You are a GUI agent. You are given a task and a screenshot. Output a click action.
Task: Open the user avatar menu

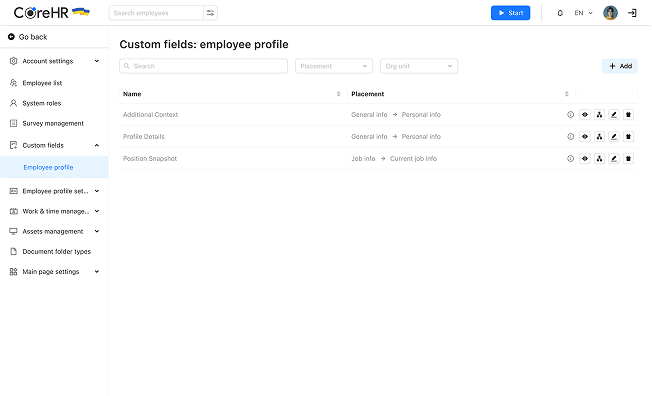(610, 13)
